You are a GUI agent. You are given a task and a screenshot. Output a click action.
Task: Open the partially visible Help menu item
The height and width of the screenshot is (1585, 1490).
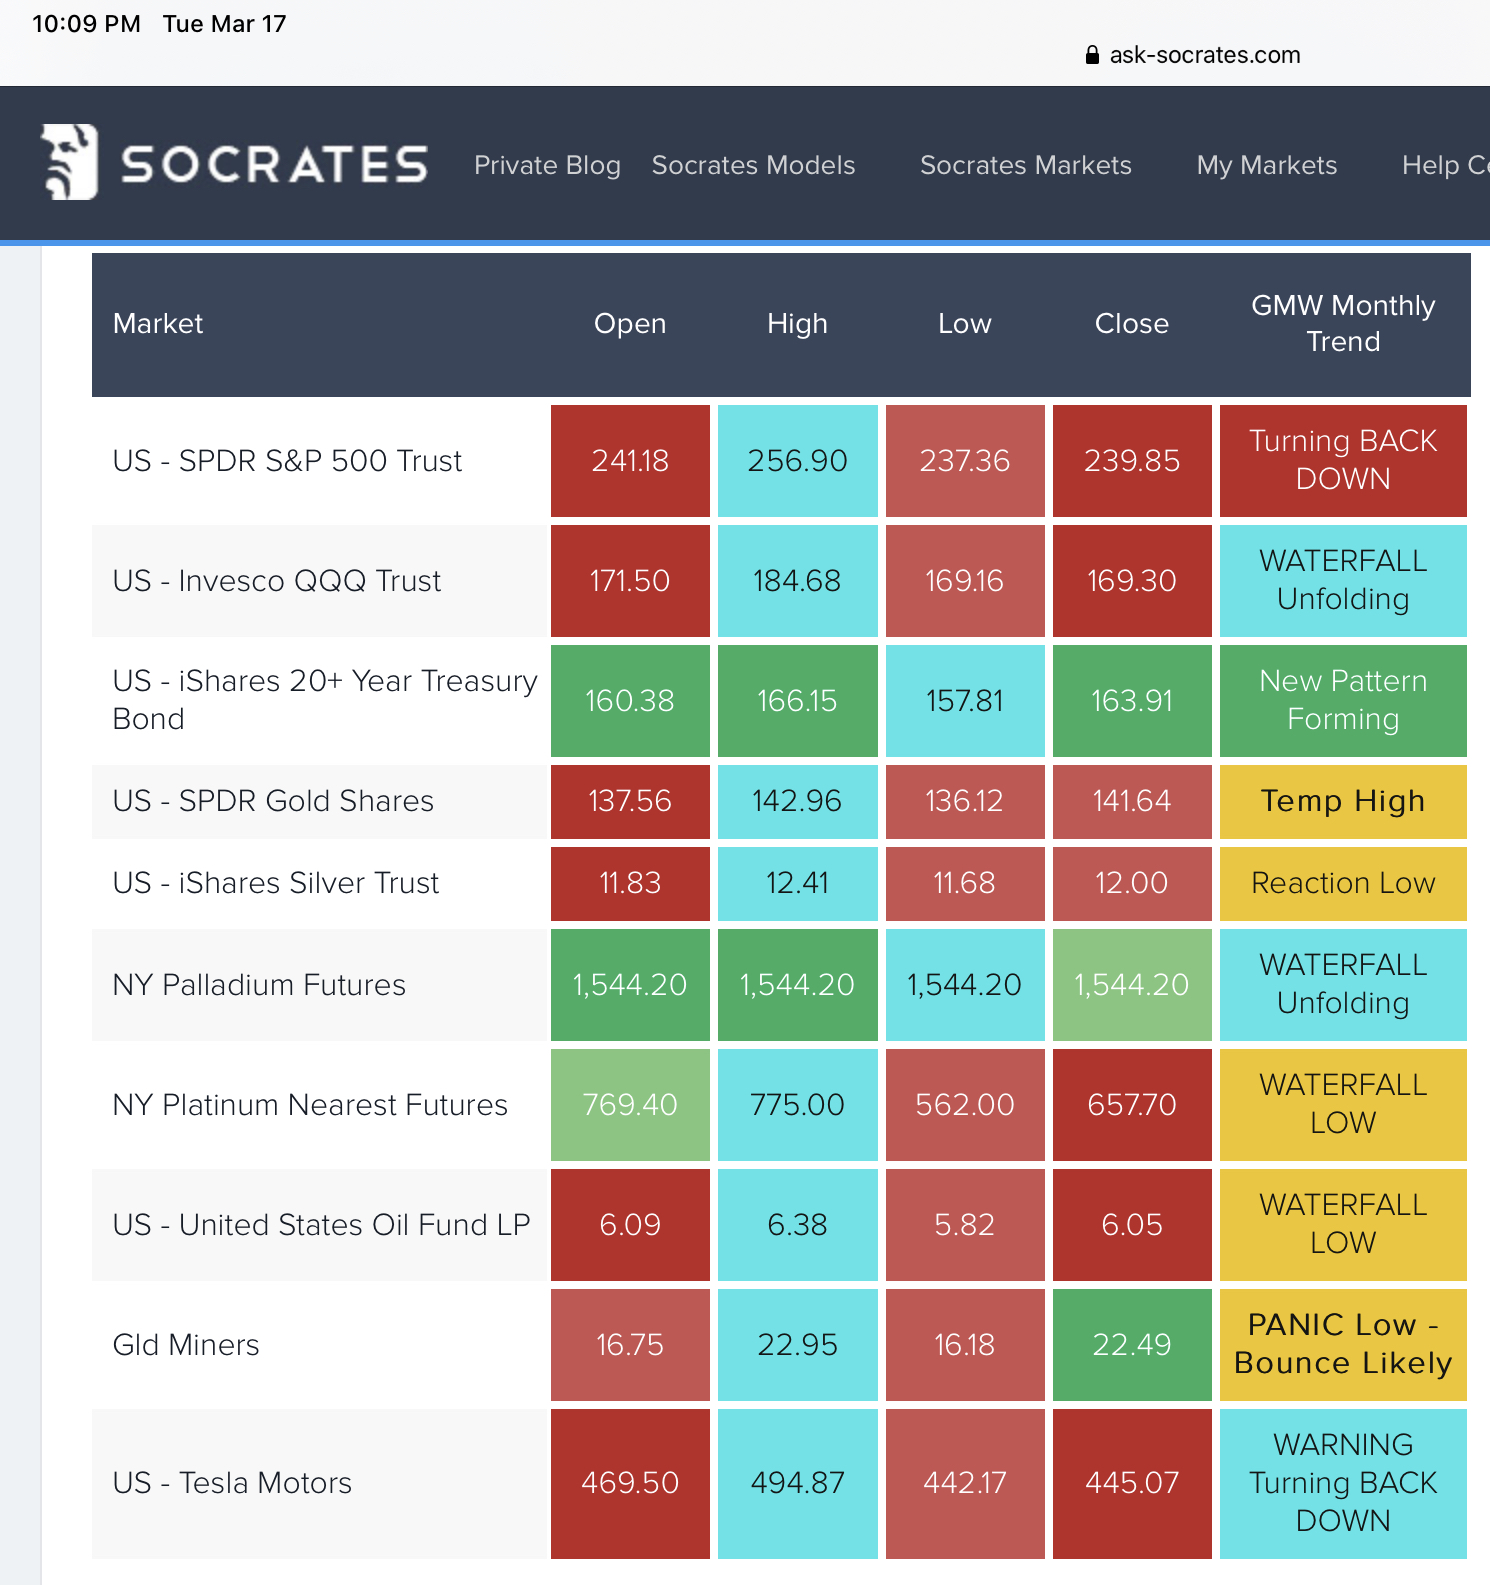coord(1446,165)
